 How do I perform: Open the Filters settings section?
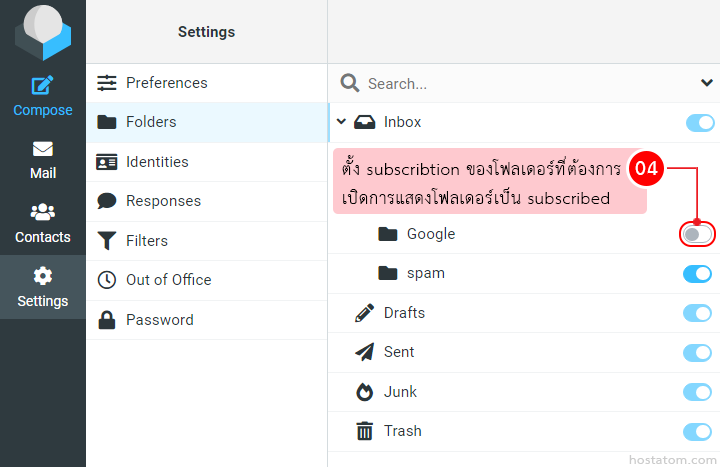pos(146,241)
